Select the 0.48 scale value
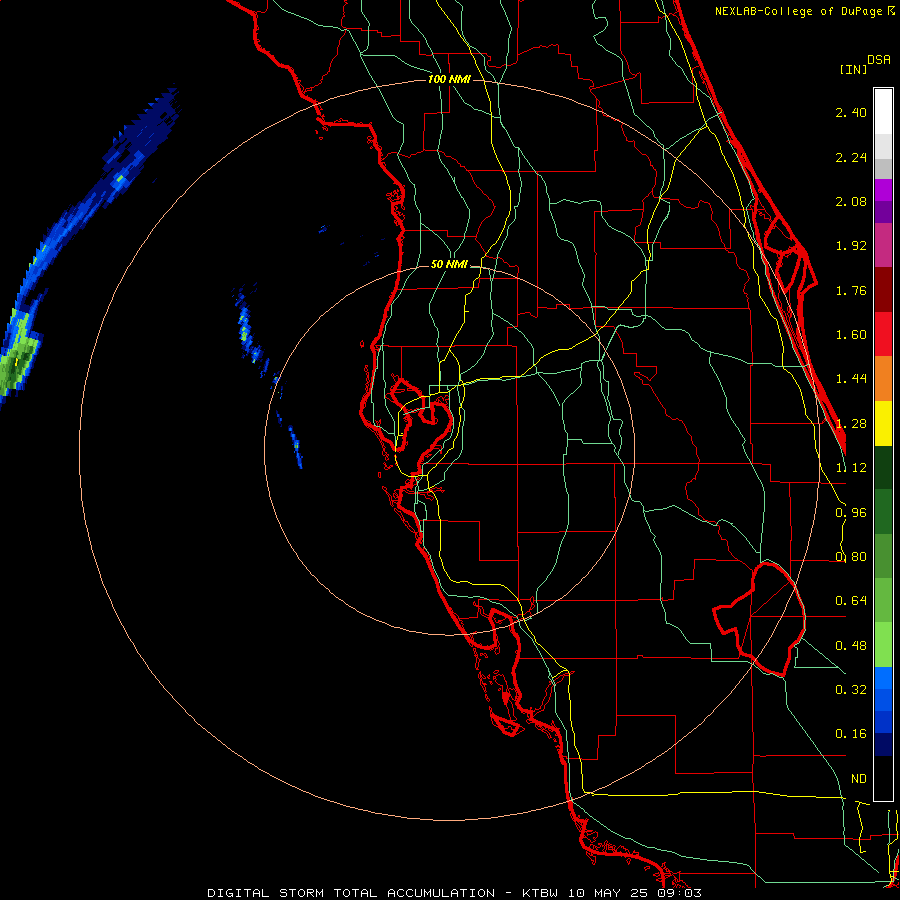 [x=851, y=646]
